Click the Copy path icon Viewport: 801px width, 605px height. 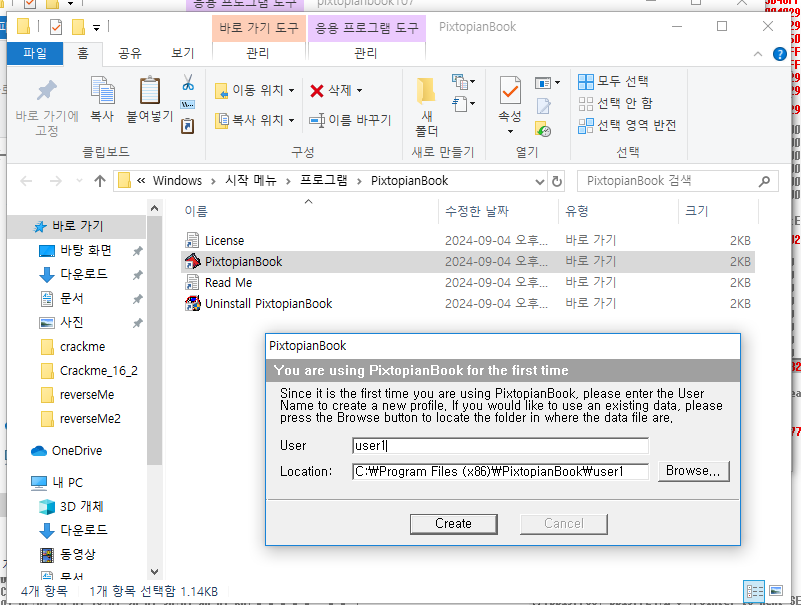188,105
